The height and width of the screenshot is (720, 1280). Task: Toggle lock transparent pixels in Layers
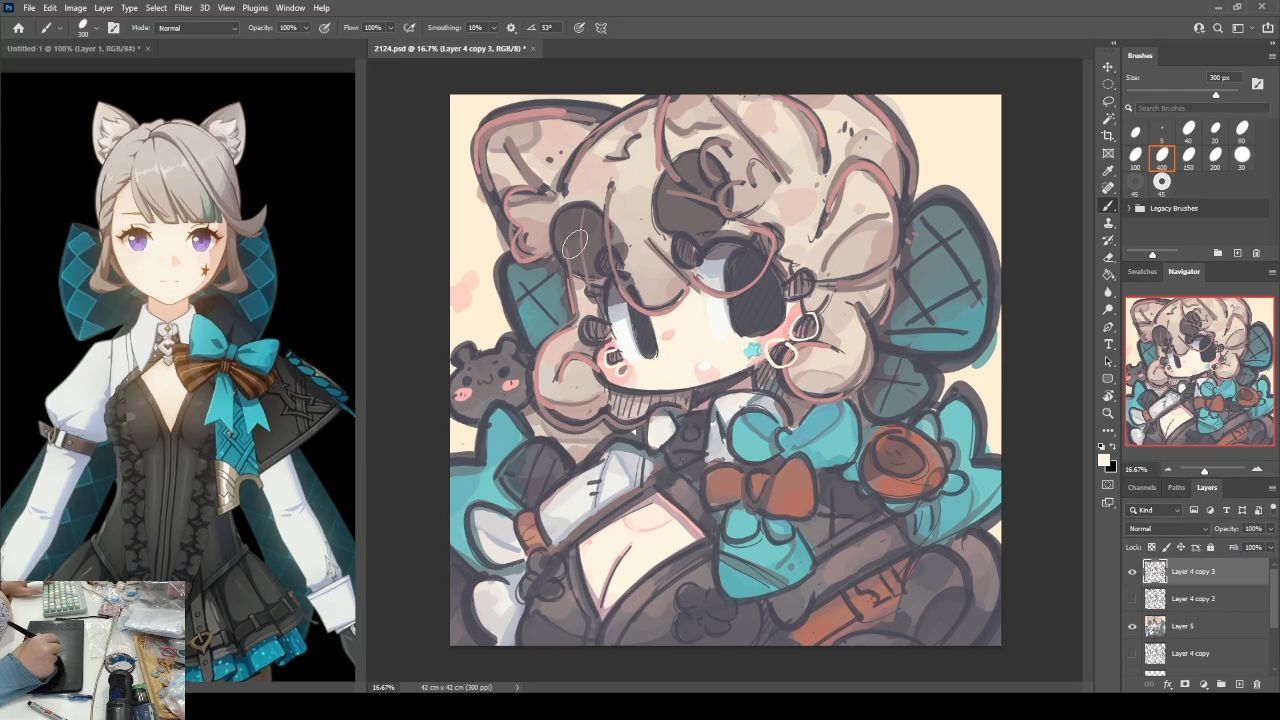click(1152, 547)
